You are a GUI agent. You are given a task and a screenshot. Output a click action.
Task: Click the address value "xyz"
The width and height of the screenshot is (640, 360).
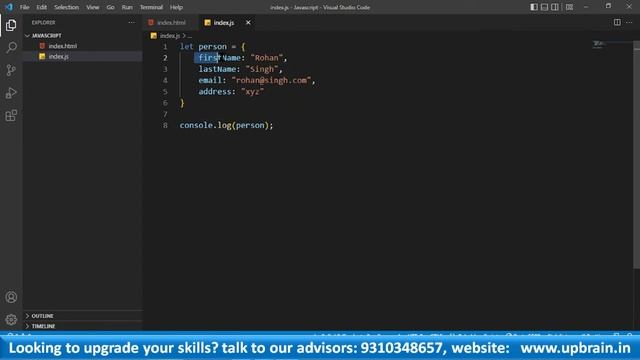point(252,91)
